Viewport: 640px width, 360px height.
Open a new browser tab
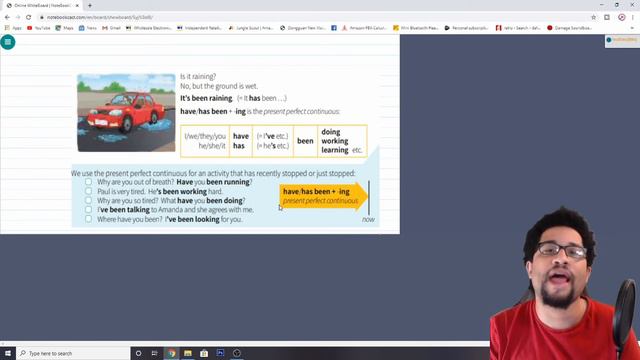(90, 6)
